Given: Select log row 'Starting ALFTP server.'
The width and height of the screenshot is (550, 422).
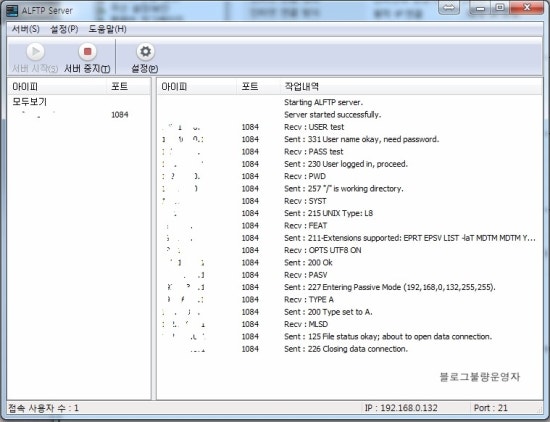Looking at the screenshot, I should pos(349,102).
